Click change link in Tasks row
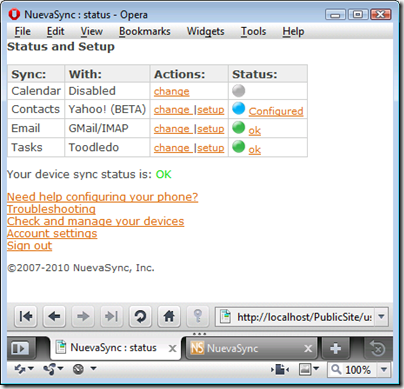This screenshot has width=404, height=389. click(172, 148)
